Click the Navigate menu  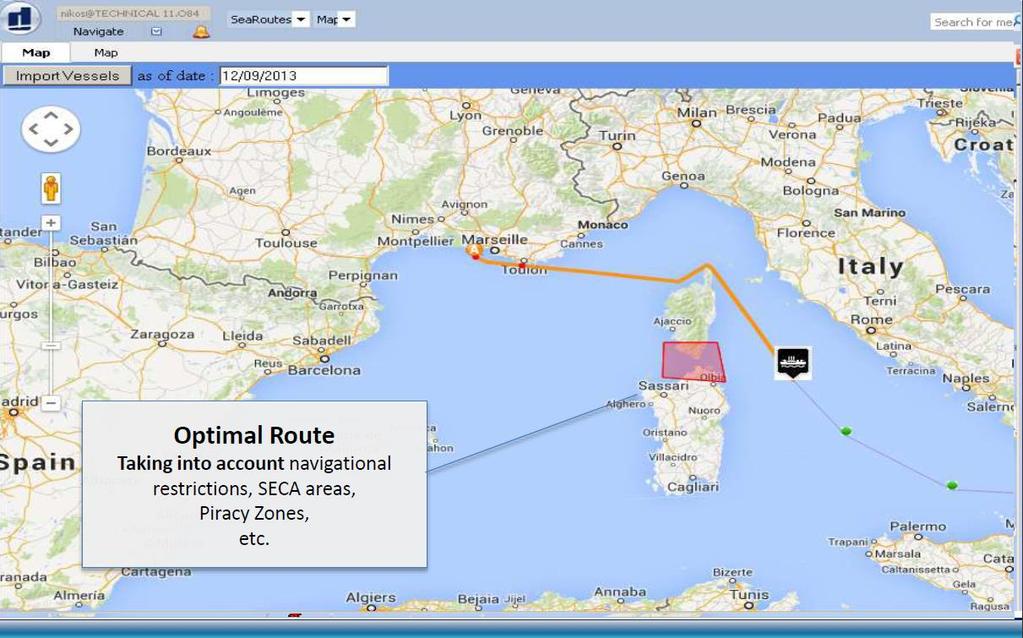pyautogui.click(x=98, y=31)
